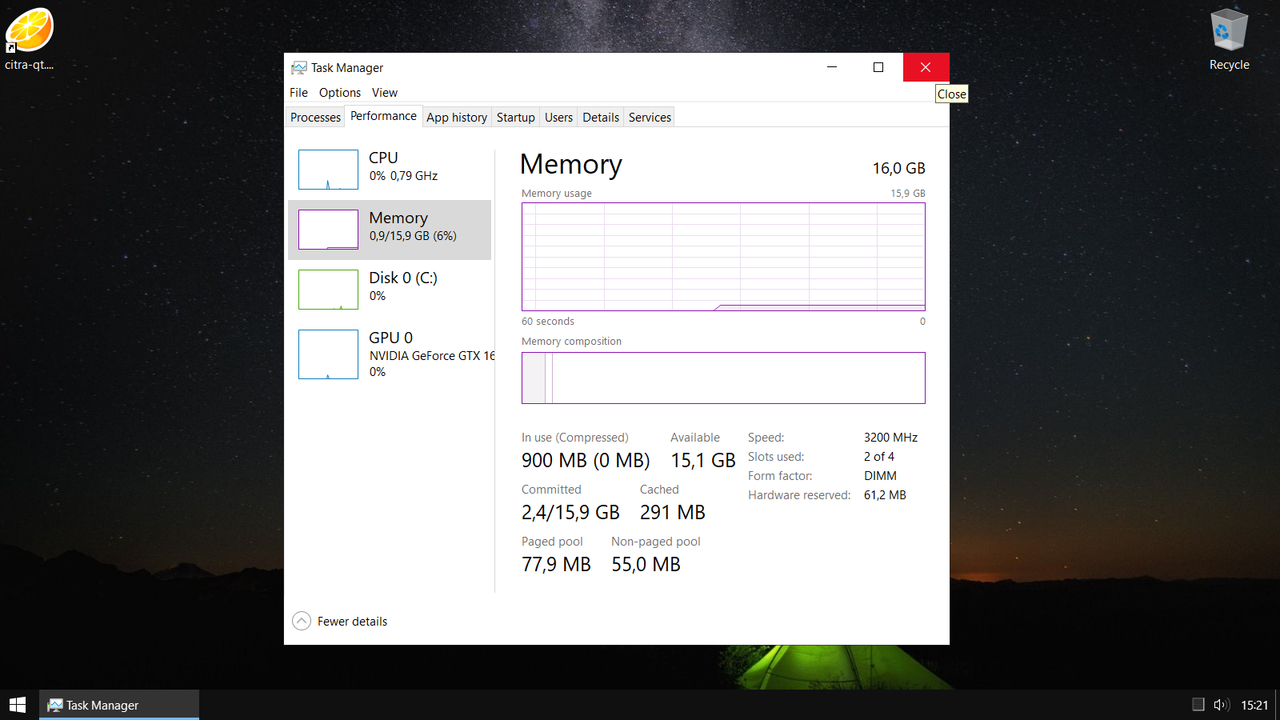The width and height of the screenshot is (1280, 720).
Task: Select the Recycle Bin desktop icon
Action: [x=1229, y=39]
